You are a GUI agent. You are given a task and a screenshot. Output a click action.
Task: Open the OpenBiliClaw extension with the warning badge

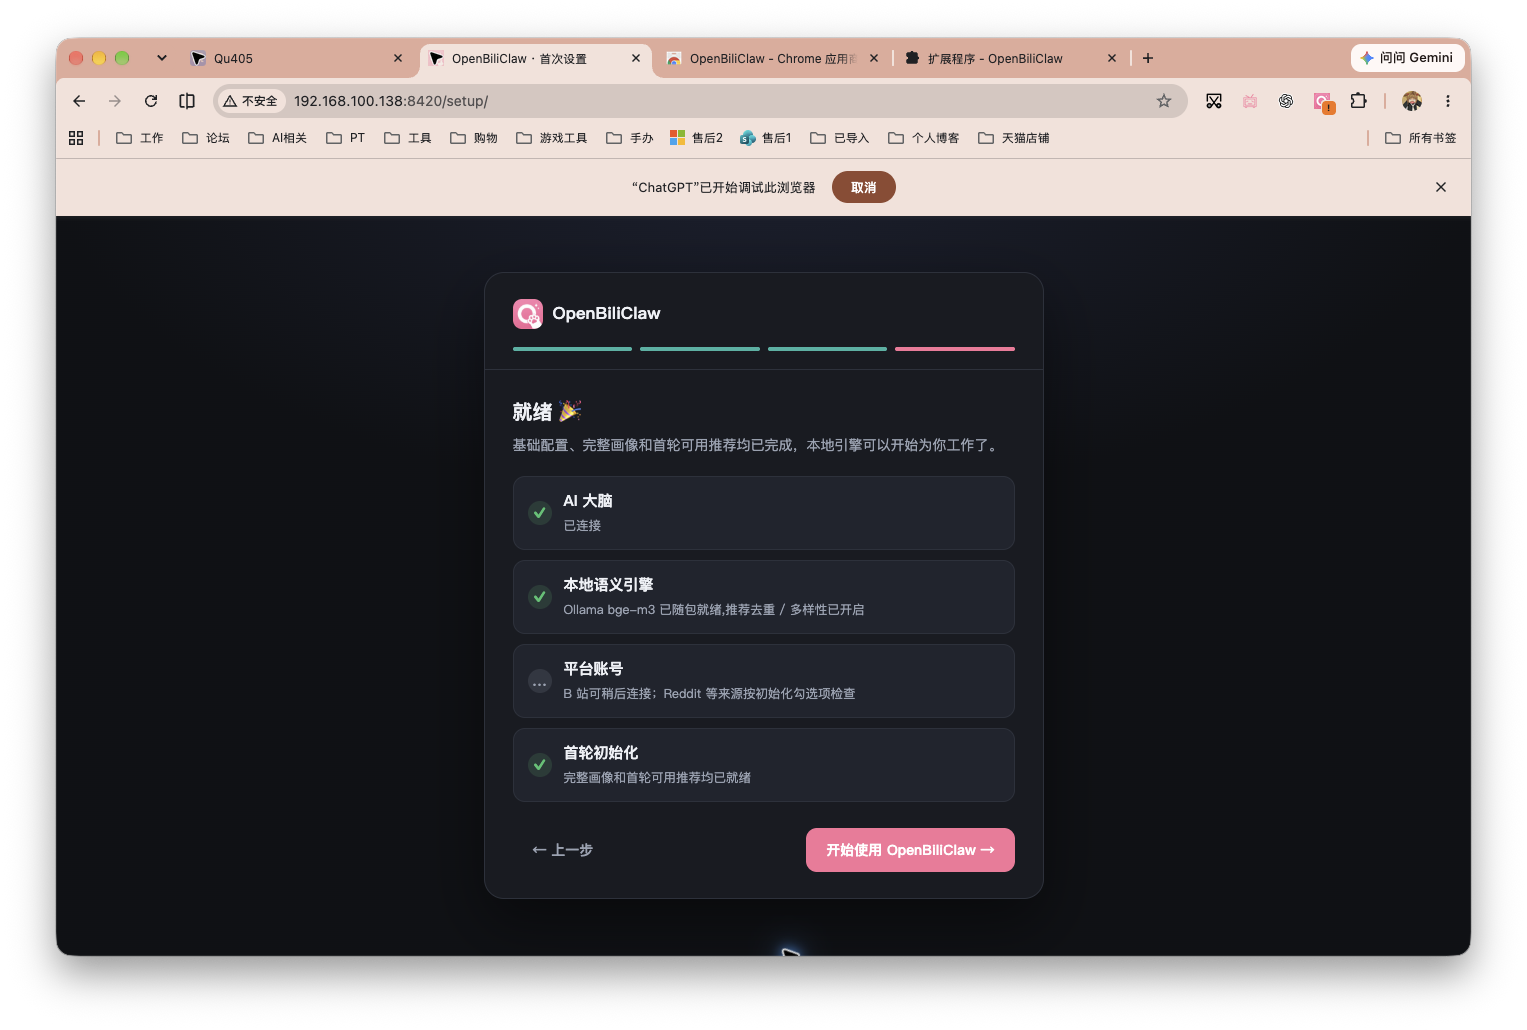[1323, 102]
